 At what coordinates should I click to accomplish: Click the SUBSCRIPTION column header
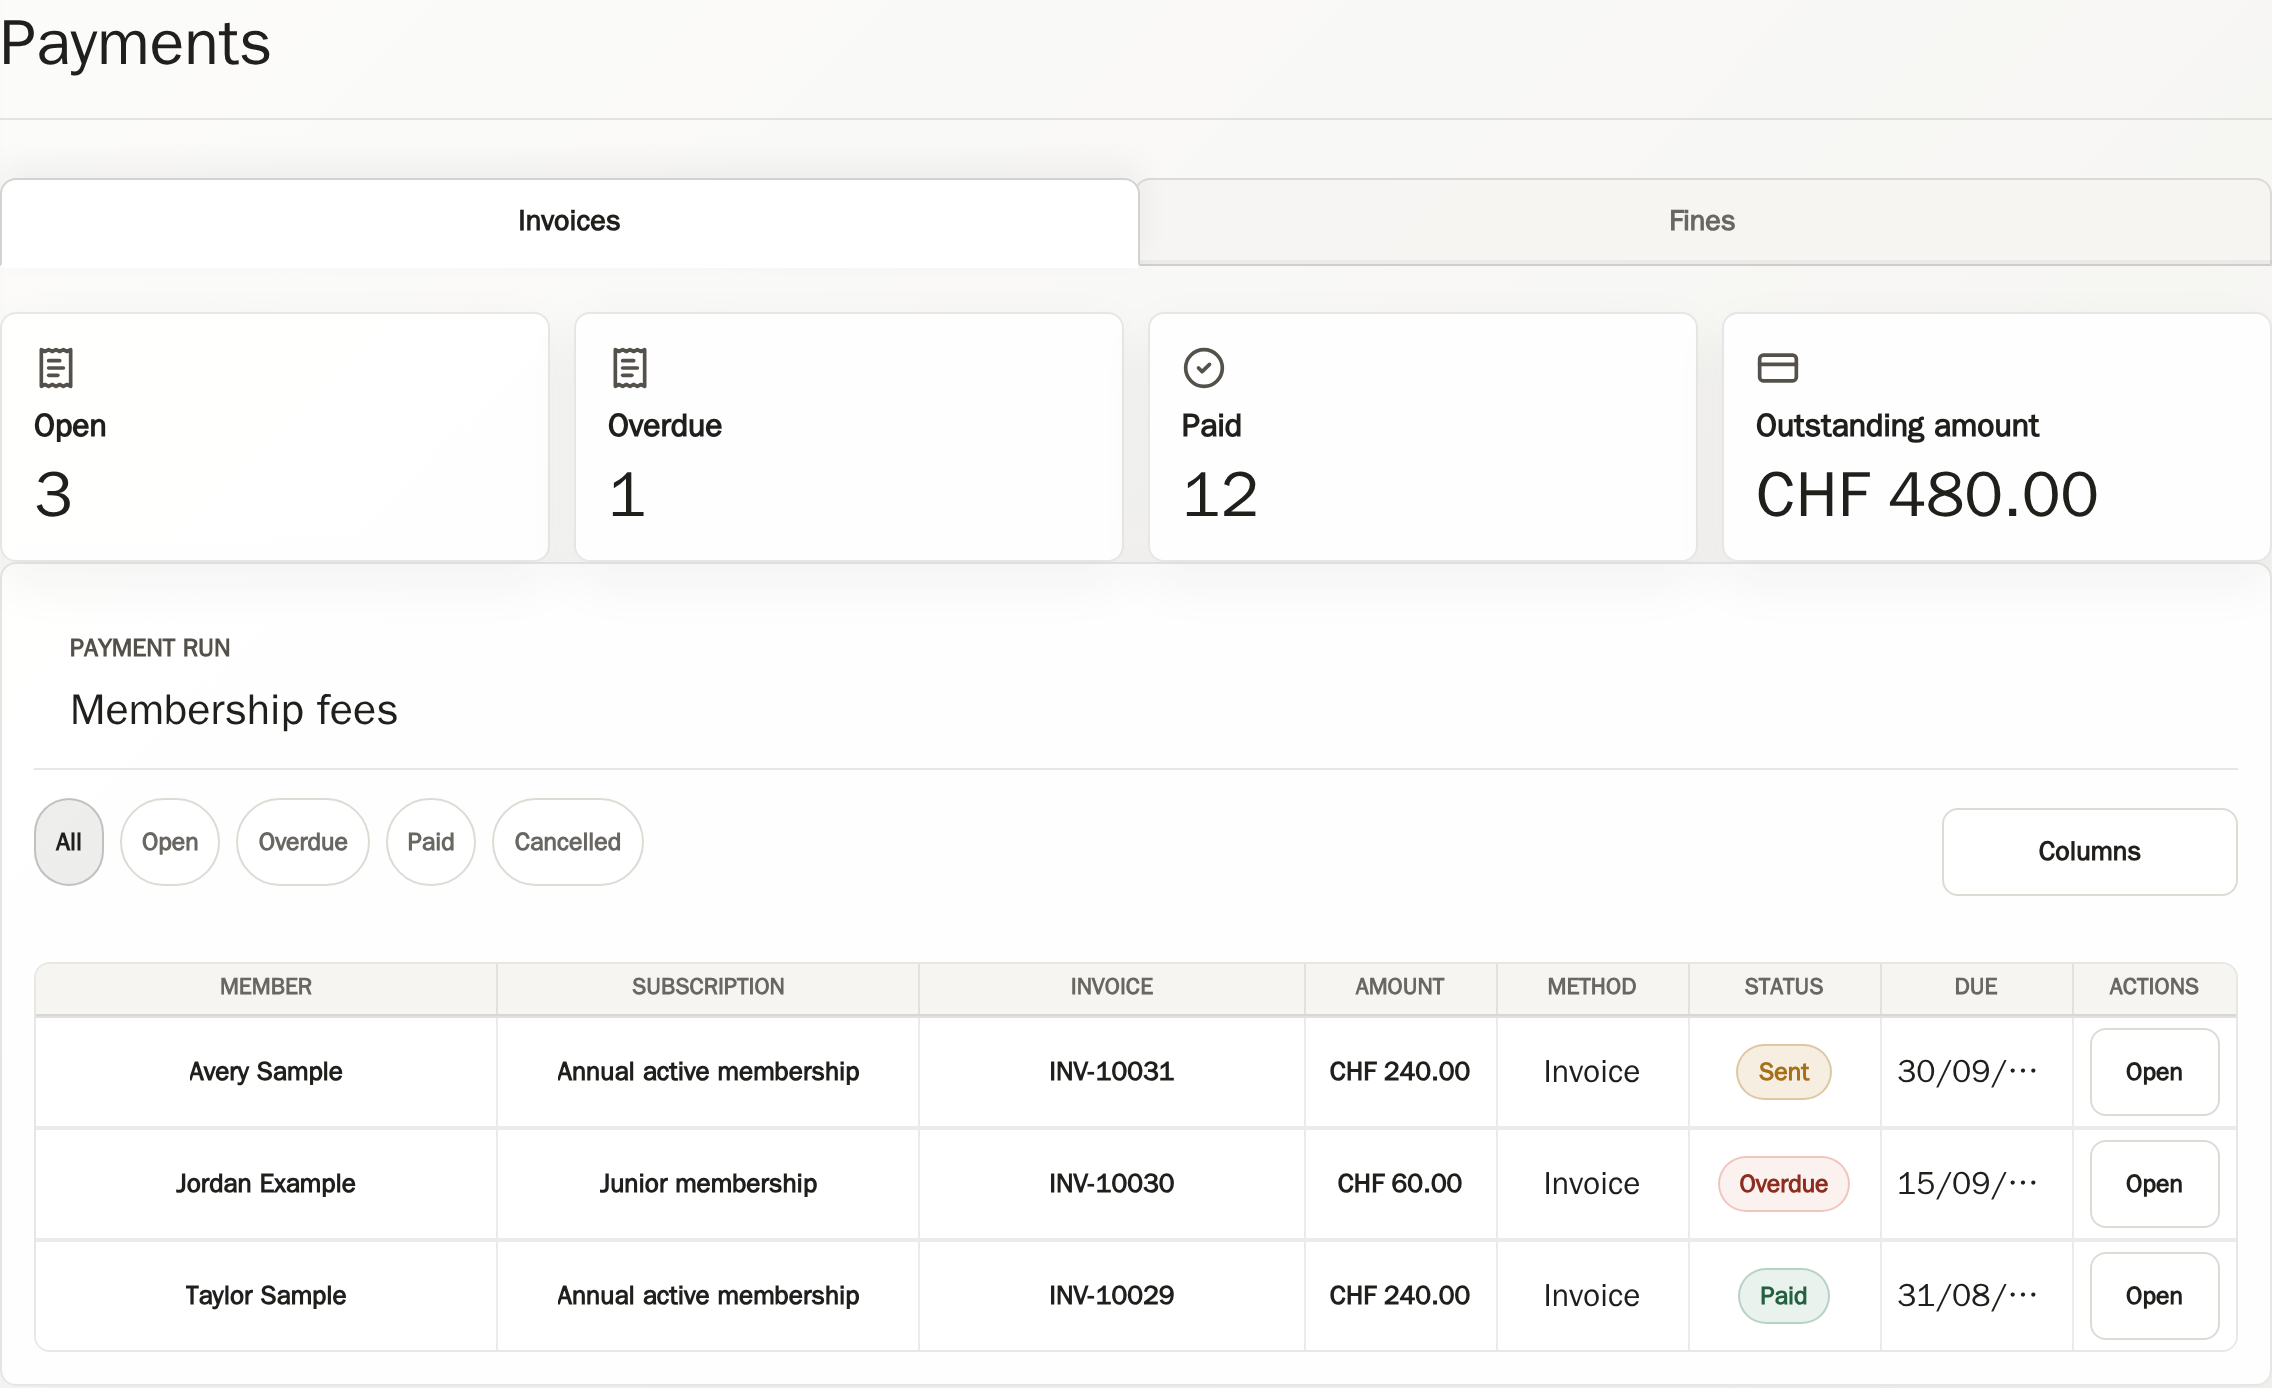point(708,987)
